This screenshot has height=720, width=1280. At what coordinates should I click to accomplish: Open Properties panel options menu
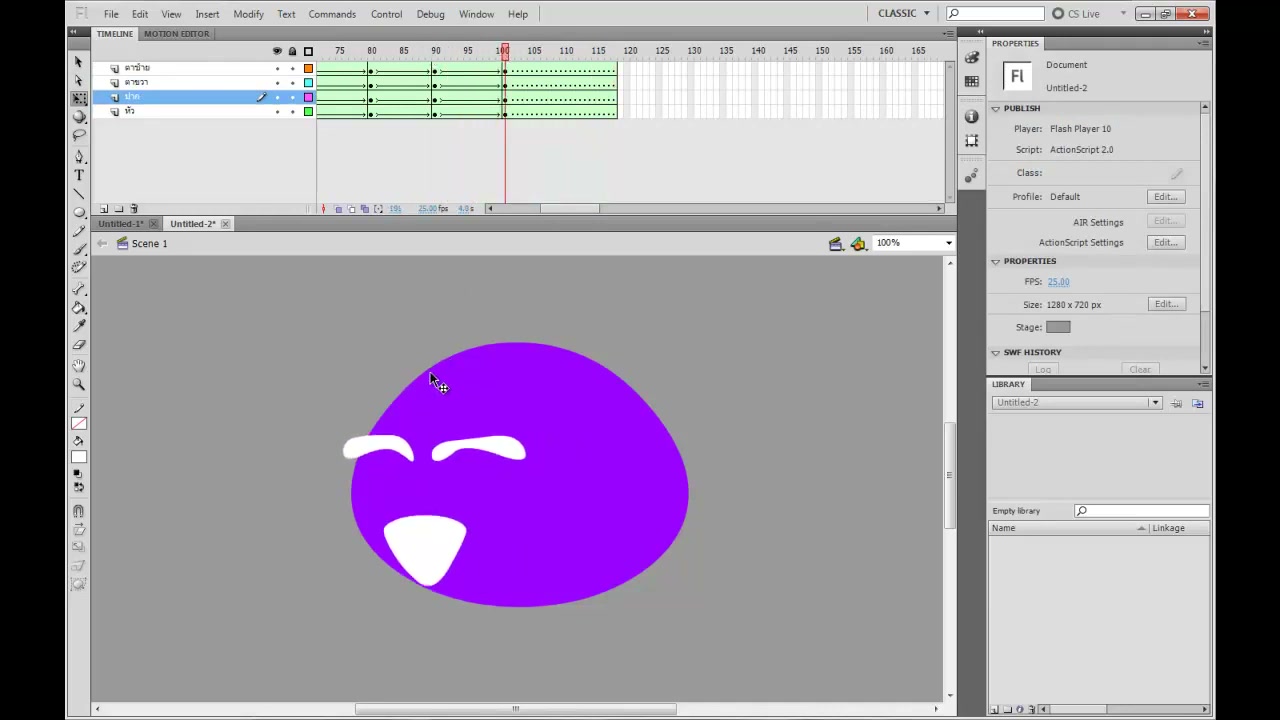[1203, 44]
